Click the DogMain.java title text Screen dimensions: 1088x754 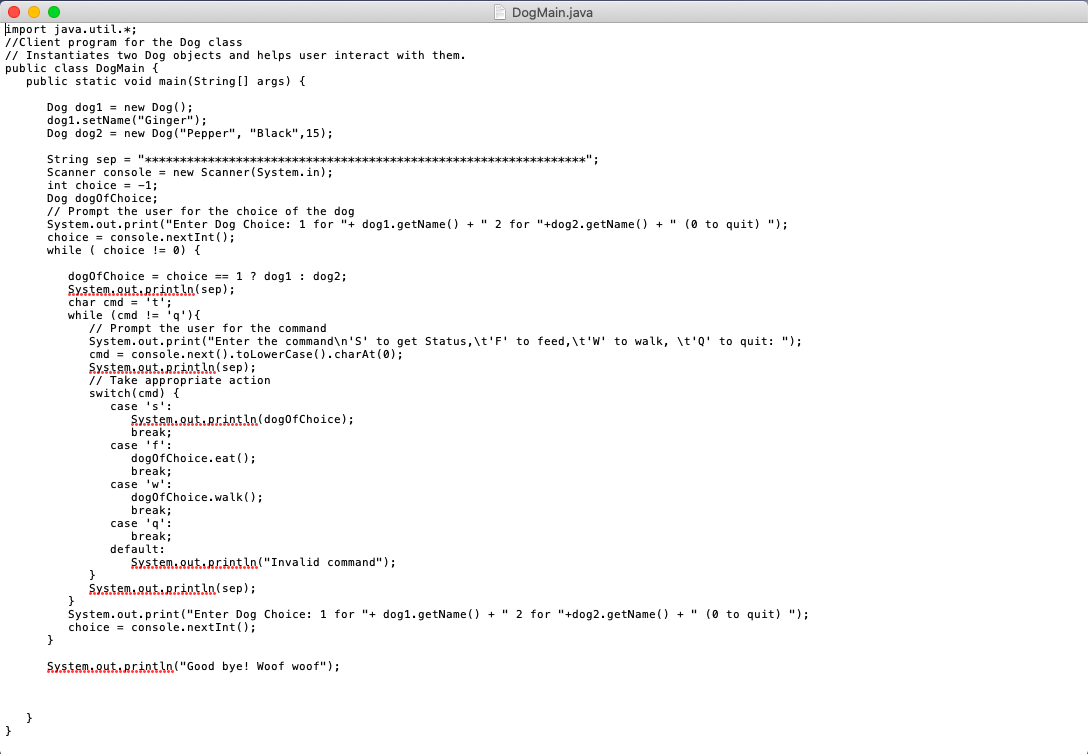(x=552, y=12)
